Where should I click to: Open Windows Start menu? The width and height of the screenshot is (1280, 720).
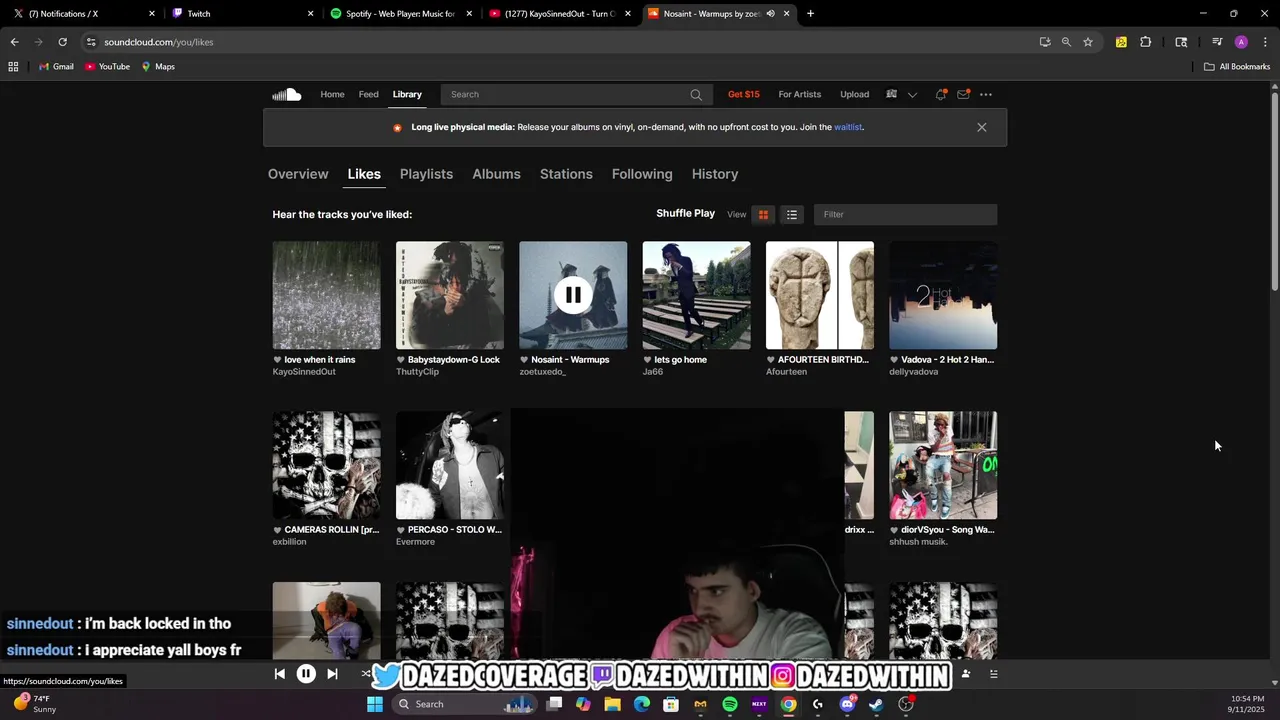tap(375, 704)
